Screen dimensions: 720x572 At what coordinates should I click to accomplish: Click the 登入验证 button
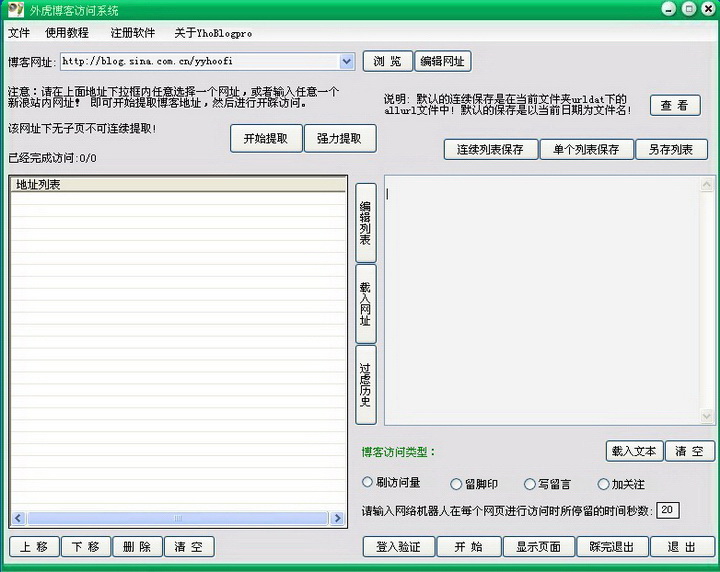pos(399,547)
